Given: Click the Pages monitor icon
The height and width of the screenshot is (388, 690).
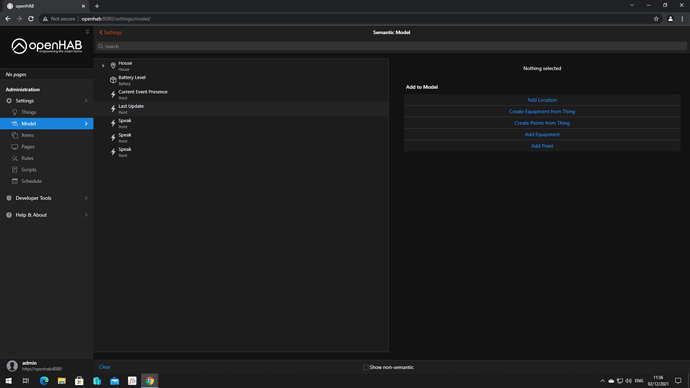Looking at the screenshot, I should click(15, 146).
